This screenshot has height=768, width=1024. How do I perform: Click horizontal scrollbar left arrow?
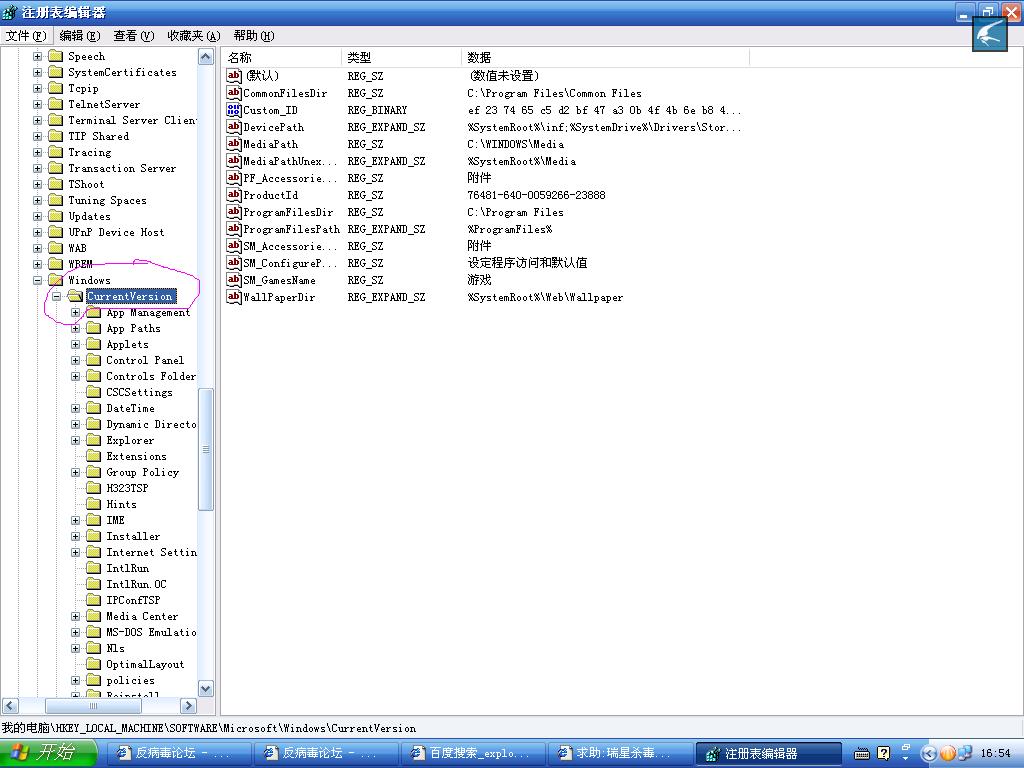click(10, 706)
